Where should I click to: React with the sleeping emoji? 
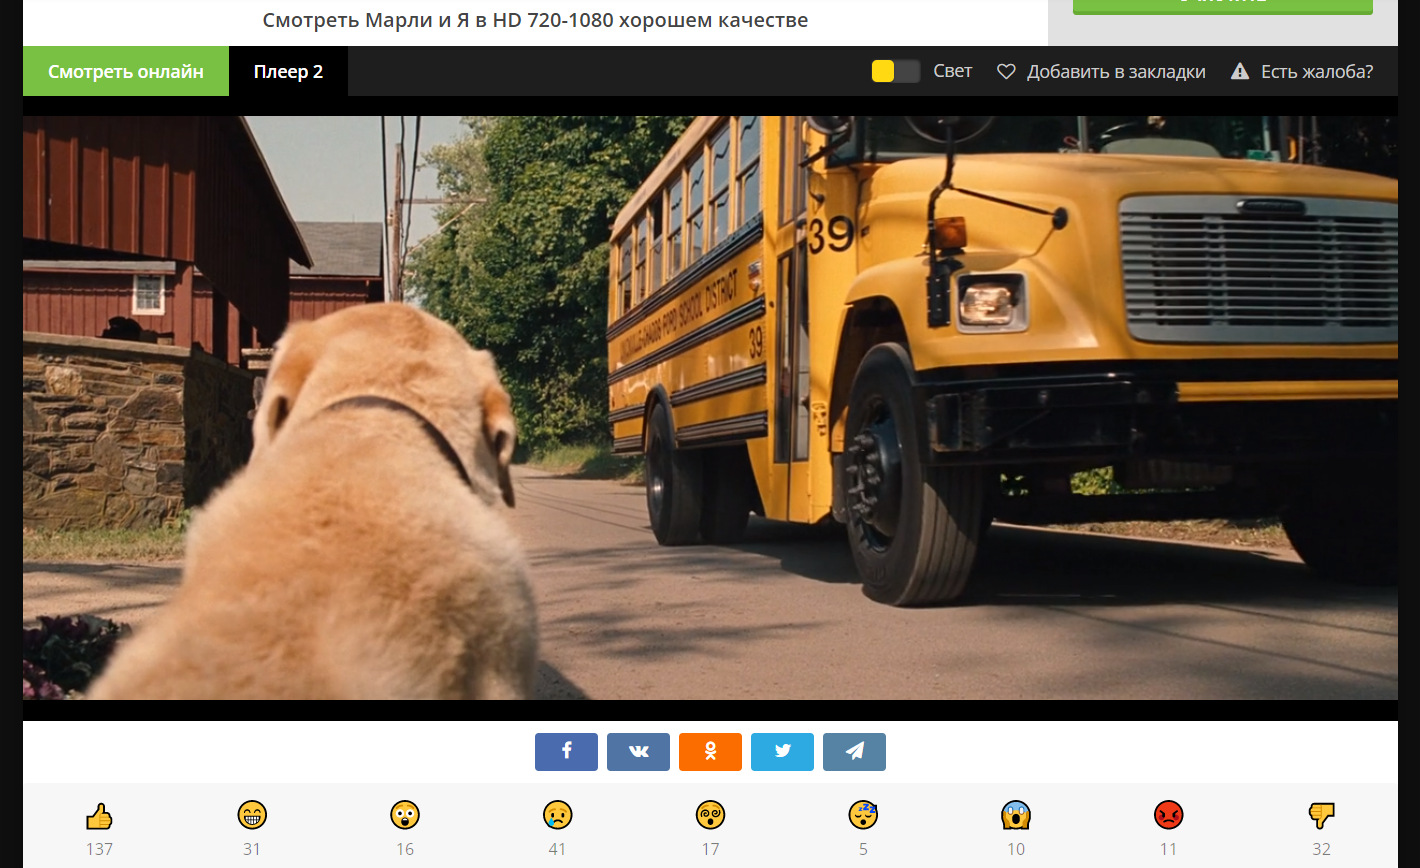click(863, 816)
